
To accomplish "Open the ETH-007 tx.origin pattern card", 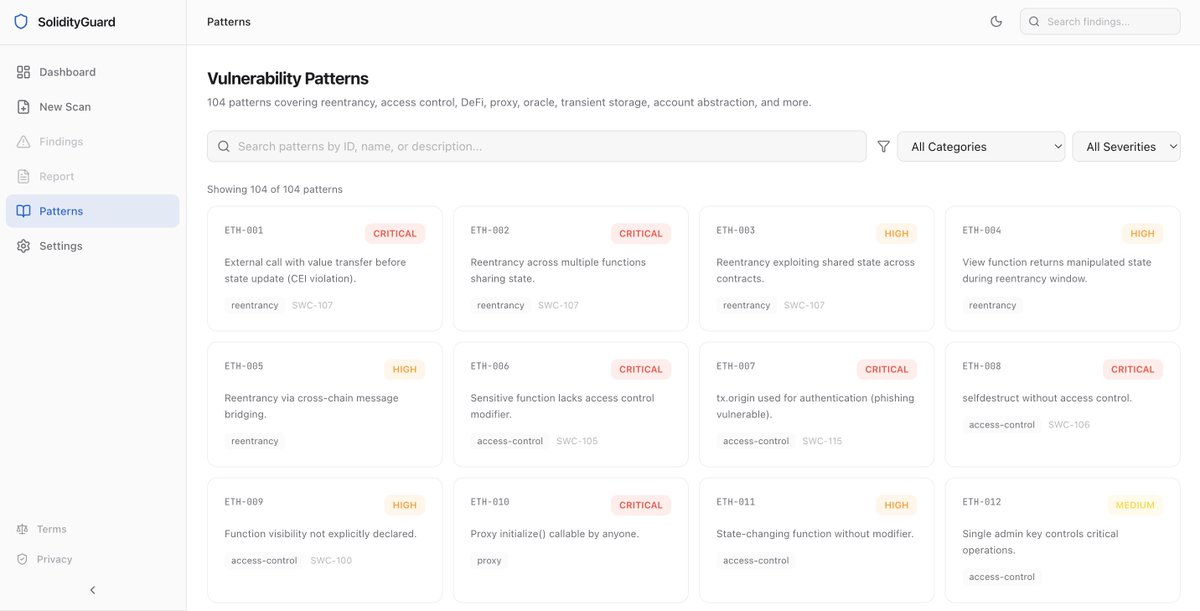I will [817, 404].
